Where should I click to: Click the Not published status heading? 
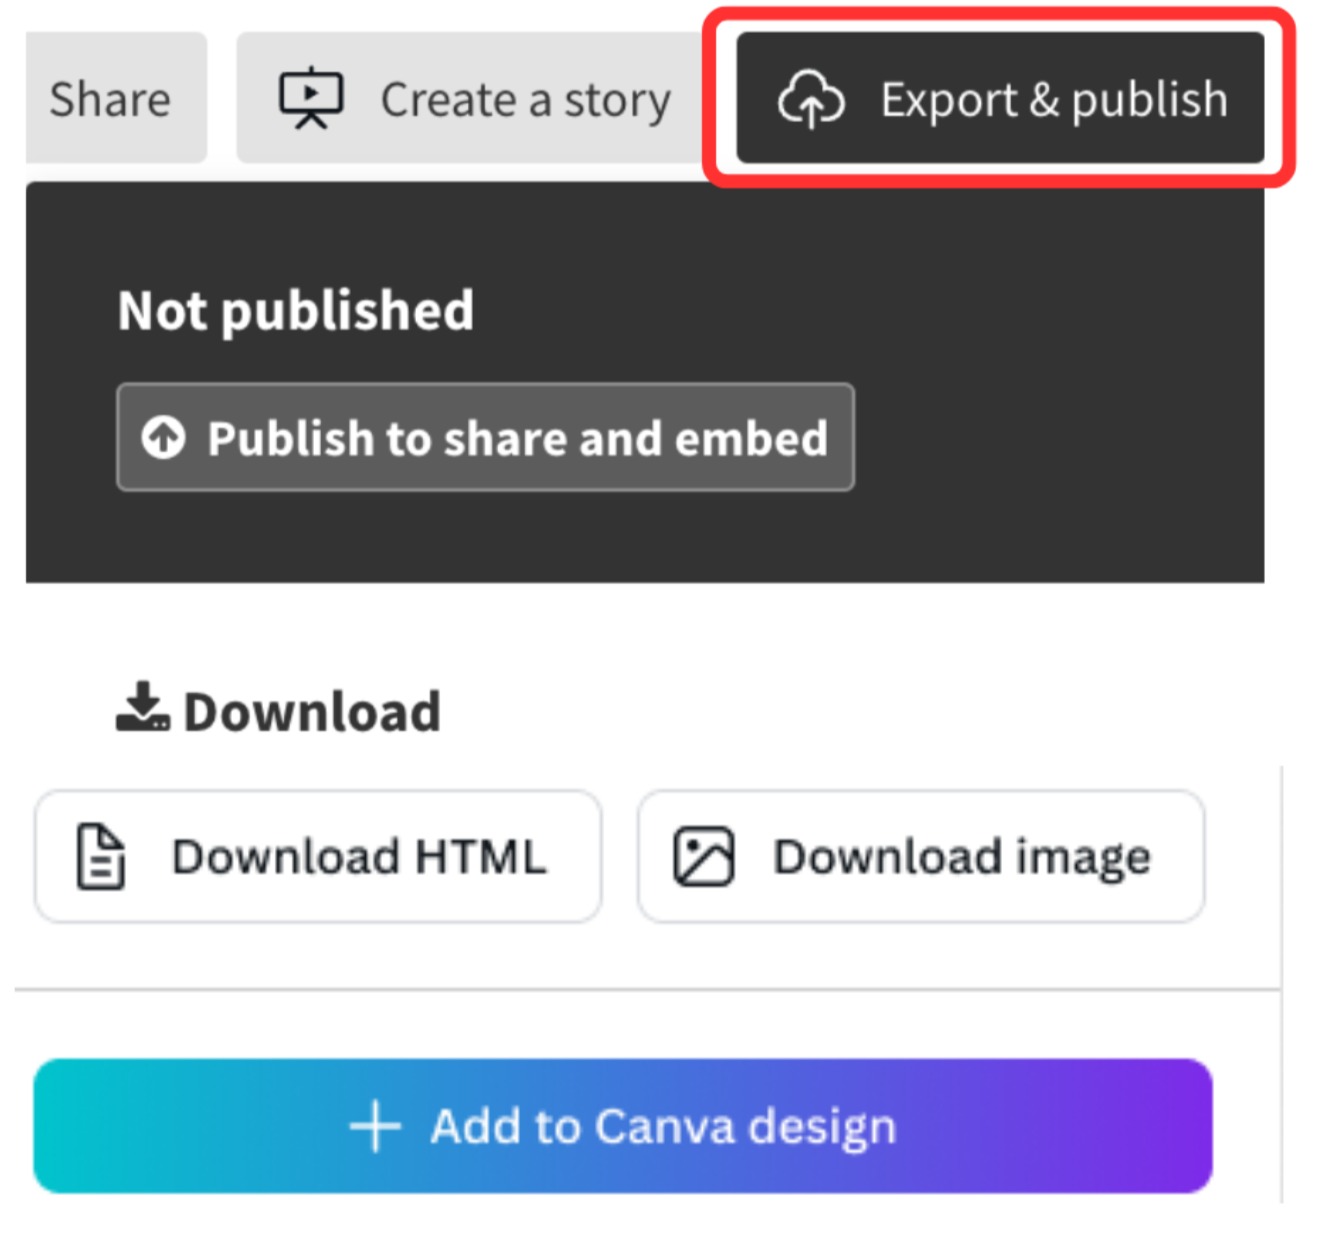(296, 310)
